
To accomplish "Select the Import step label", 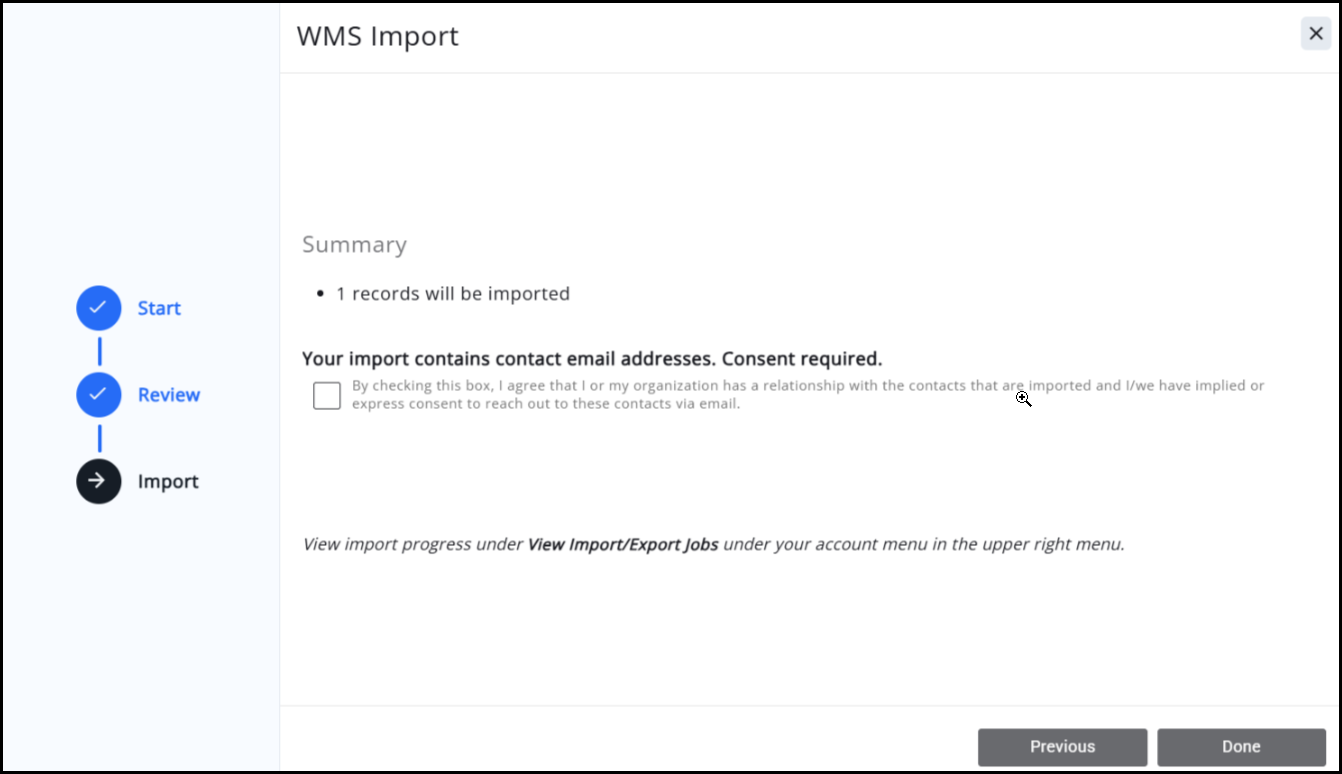I will 168,481.
